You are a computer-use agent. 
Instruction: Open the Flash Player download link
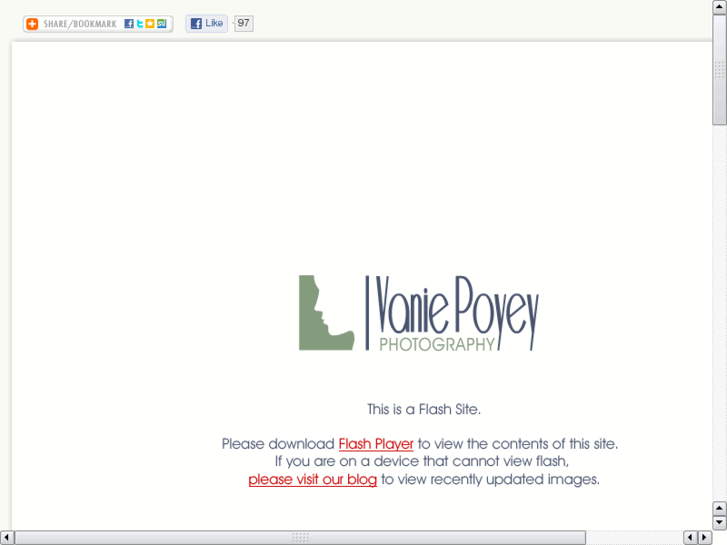tap(376, 444)
